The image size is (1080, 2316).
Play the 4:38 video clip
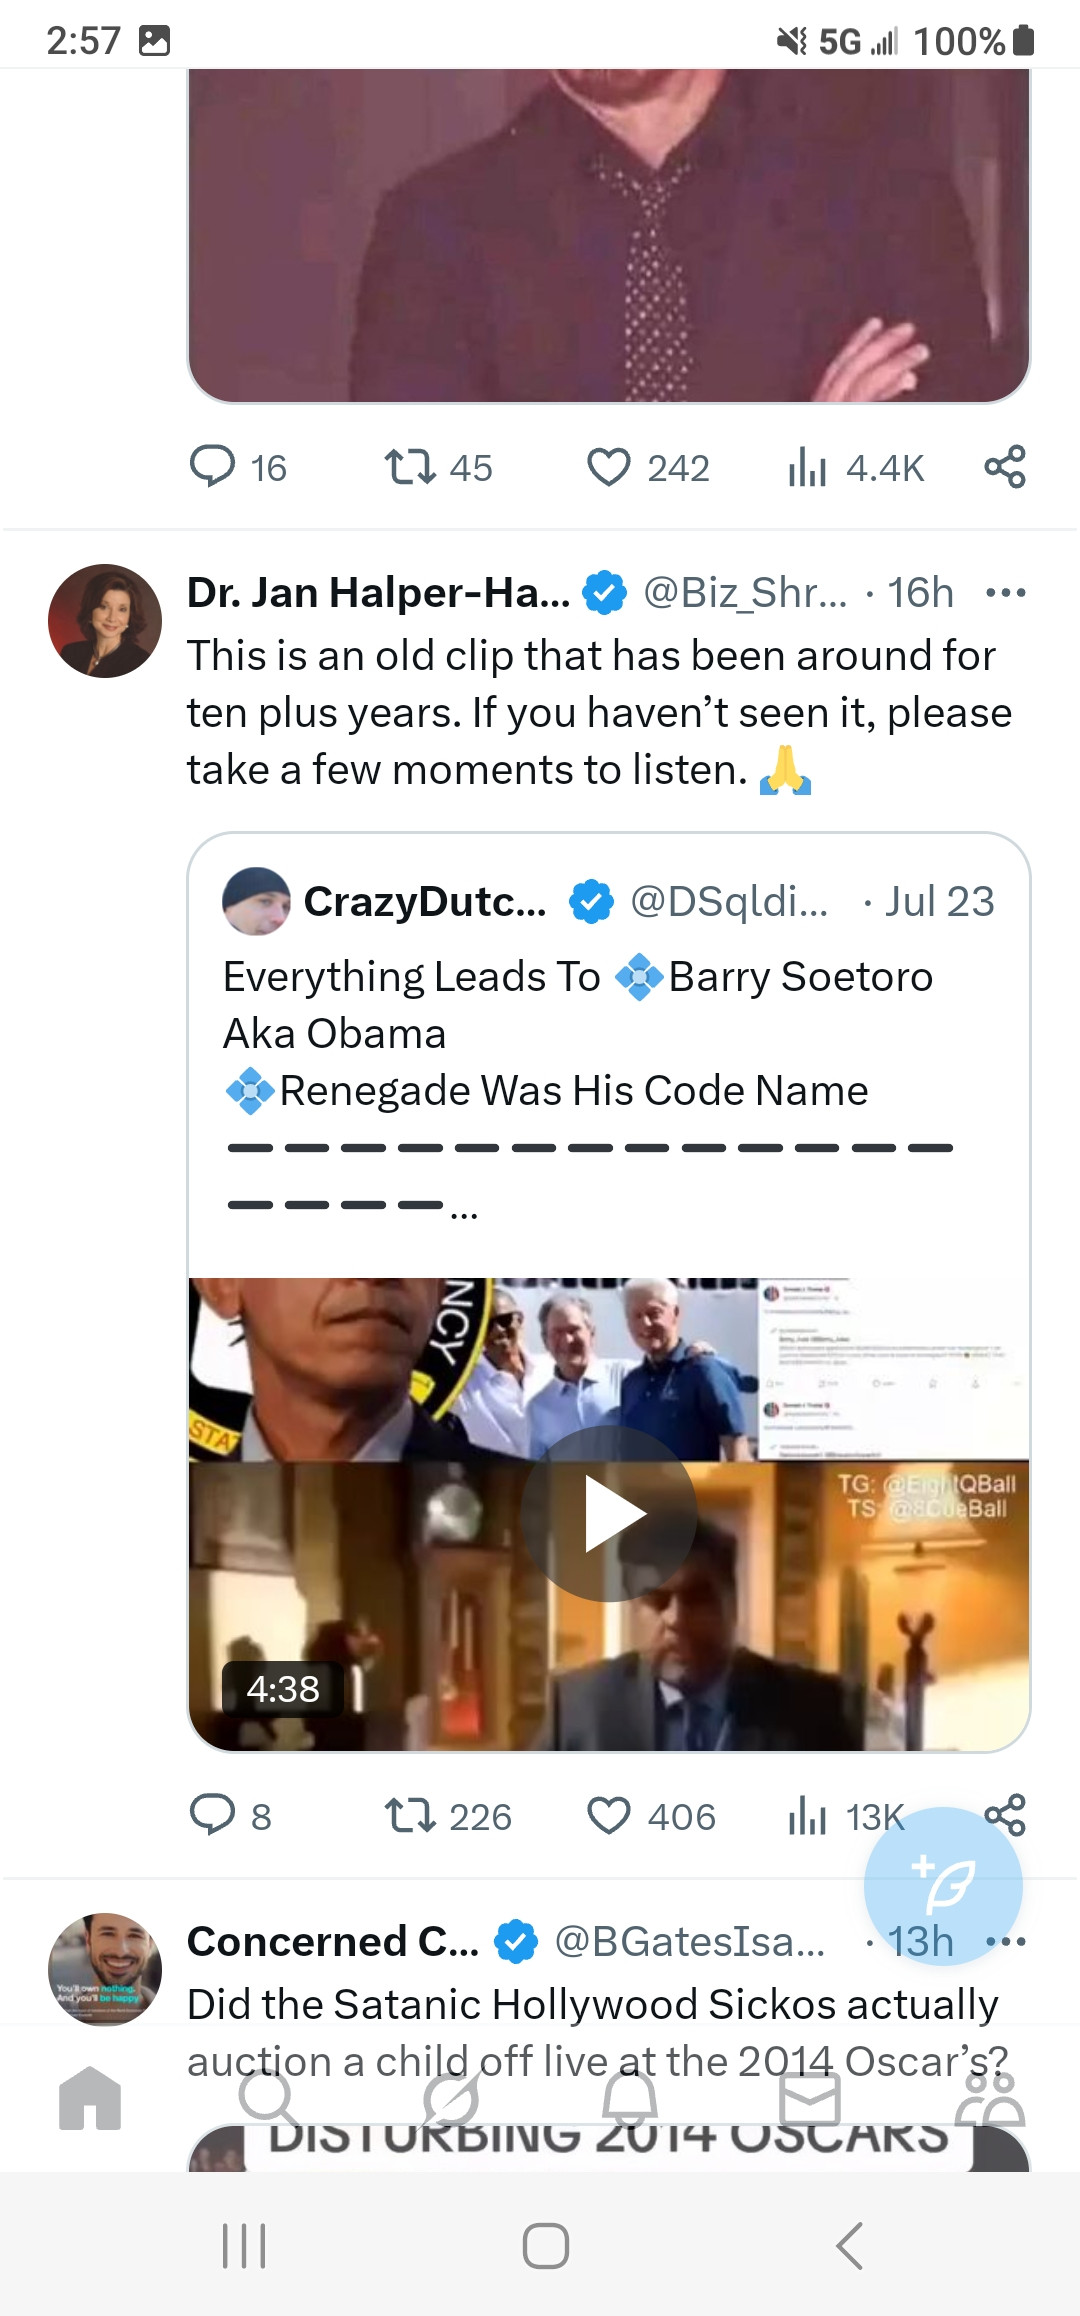[609, 1514]
